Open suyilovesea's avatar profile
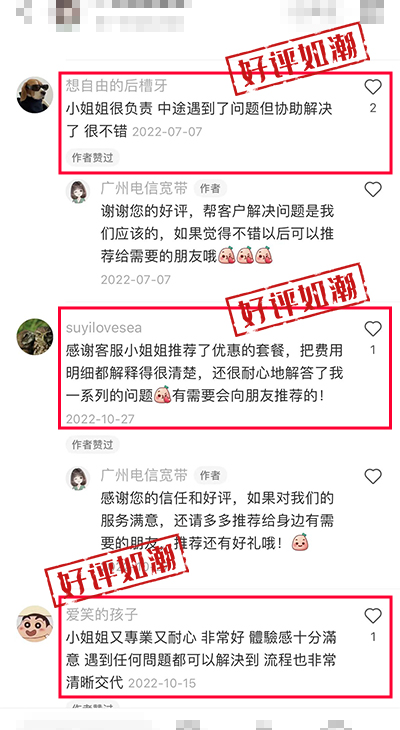 [x=35, y=337]
